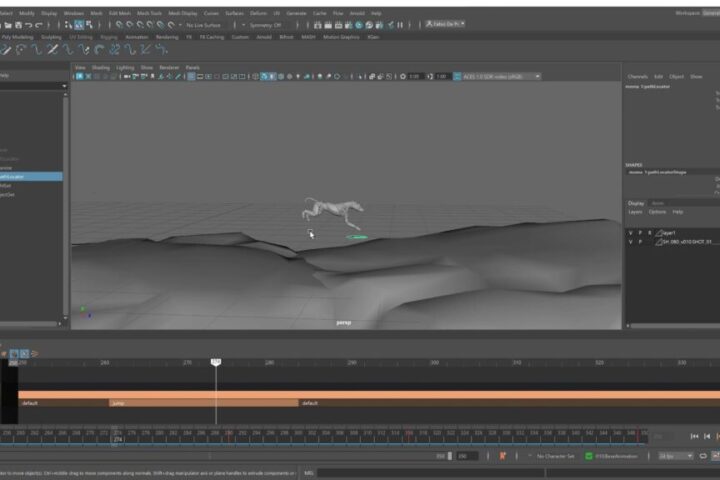Click first curve tool on the shelf
The width and height of the screenshot is (720, 480).
click(6, 49)
